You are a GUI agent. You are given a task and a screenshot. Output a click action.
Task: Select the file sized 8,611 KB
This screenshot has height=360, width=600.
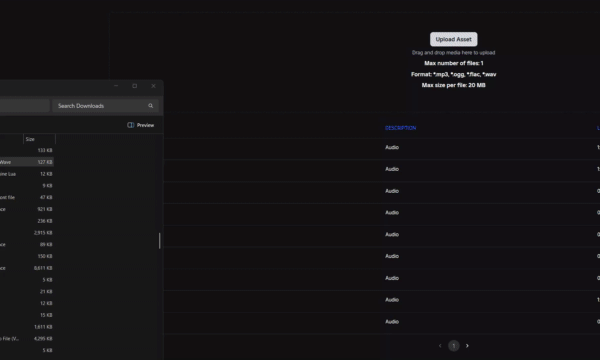pos(27,268)
